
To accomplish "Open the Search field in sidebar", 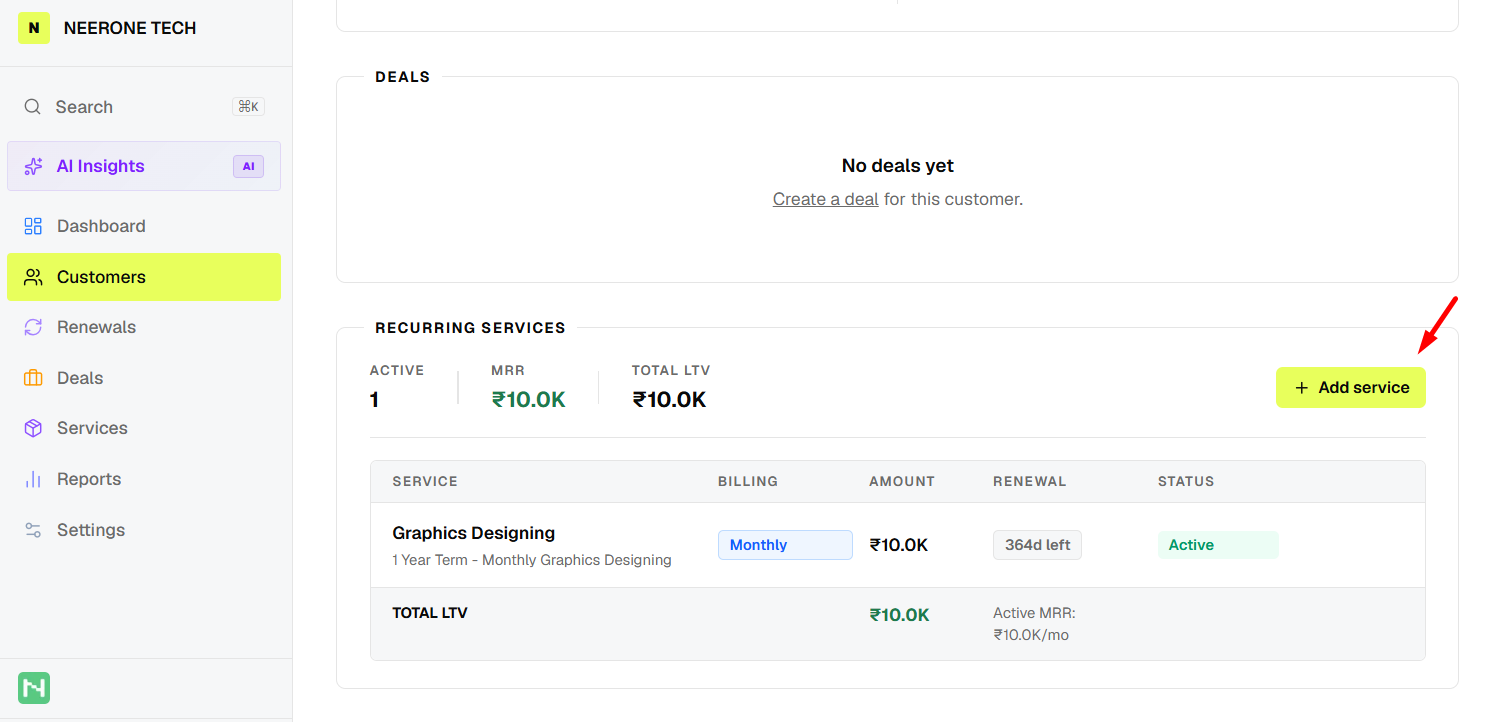I will 144,107.
